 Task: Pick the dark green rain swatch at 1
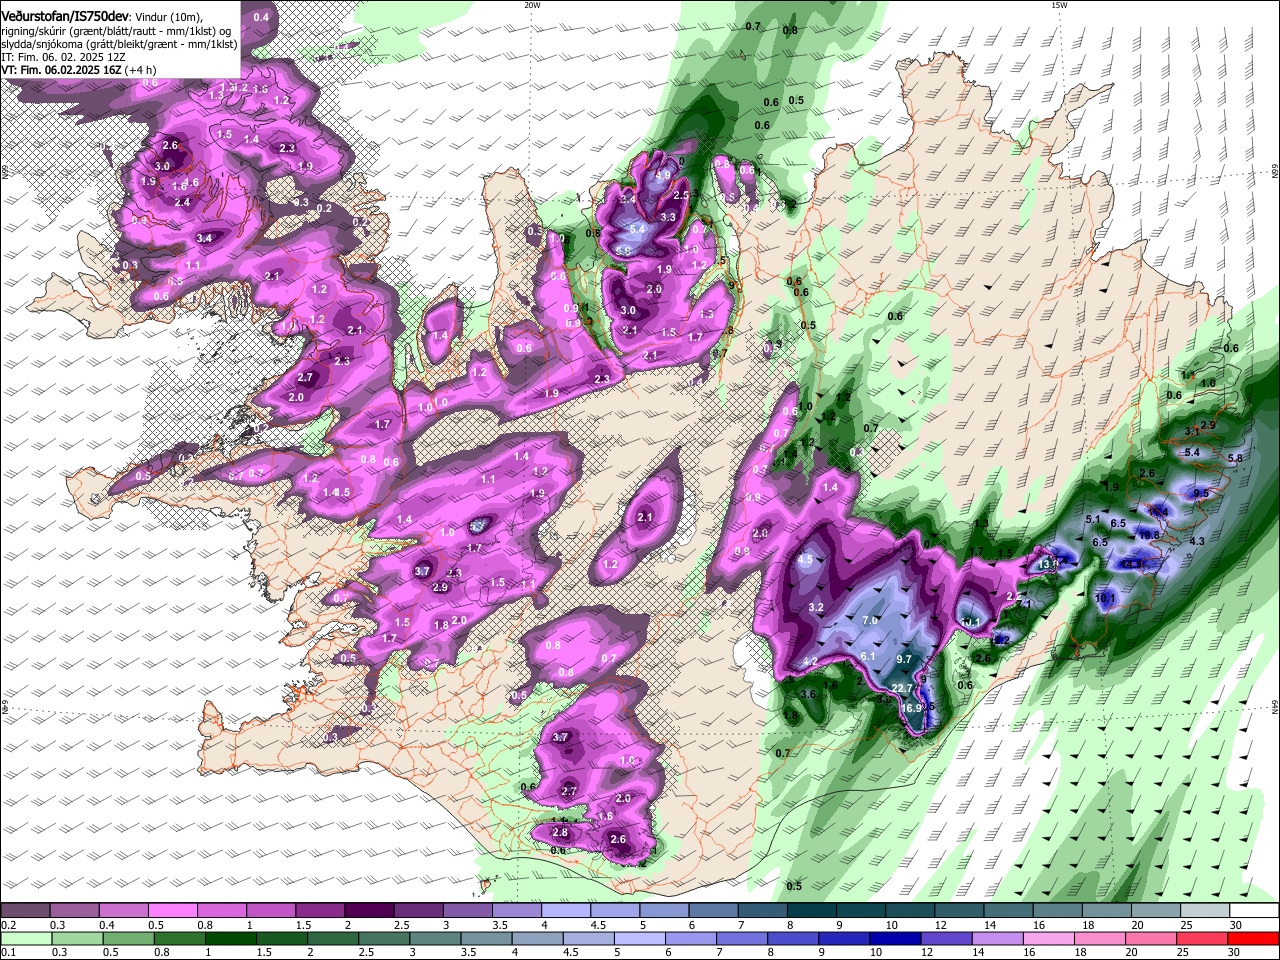tap(230, 938)
